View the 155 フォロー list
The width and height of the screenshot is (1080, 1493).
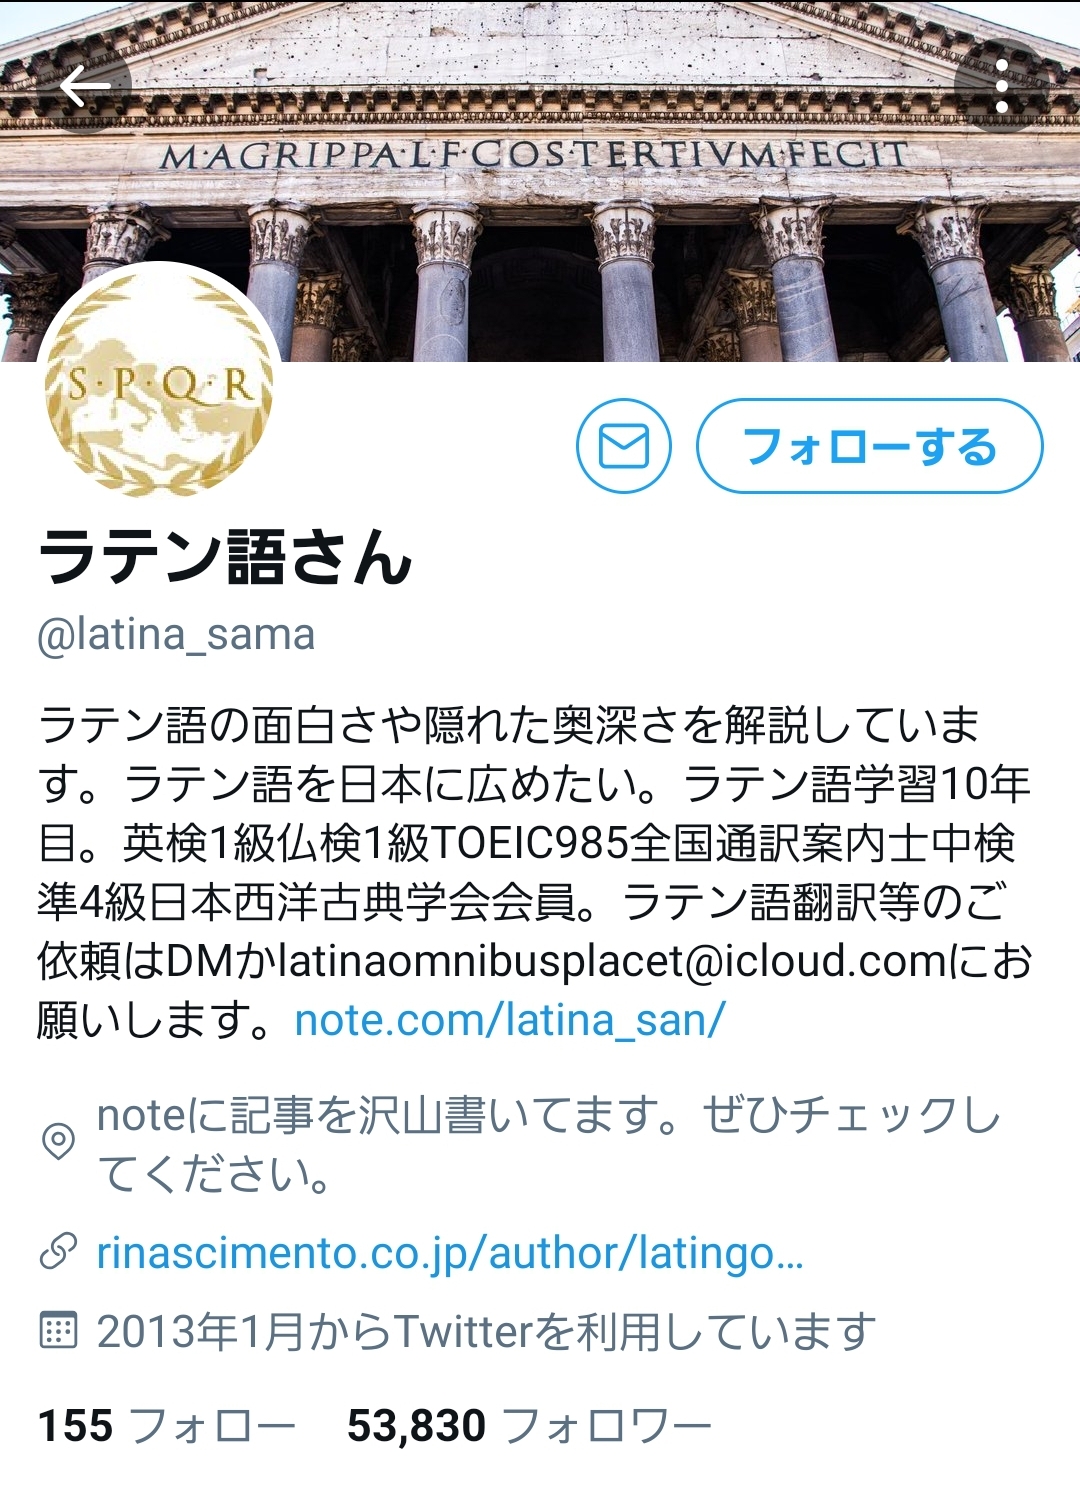[x=166, y=1425]
